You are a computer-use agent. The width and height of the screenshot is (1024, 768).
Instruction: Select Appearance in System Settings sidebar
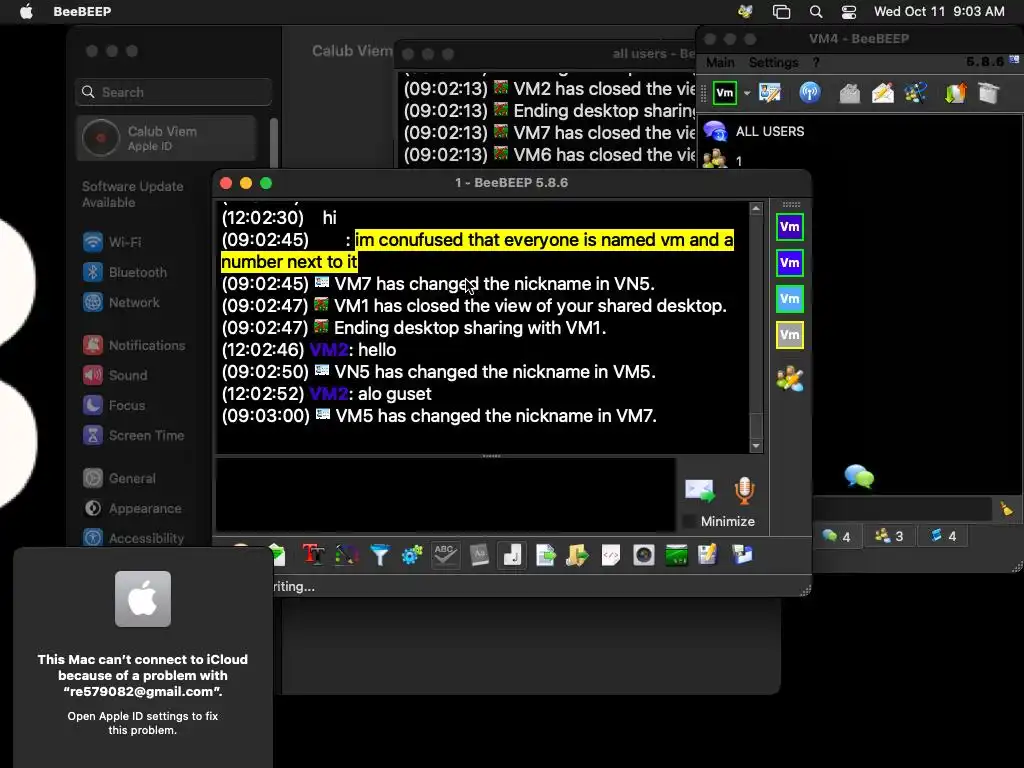click(x=132, y=508)
